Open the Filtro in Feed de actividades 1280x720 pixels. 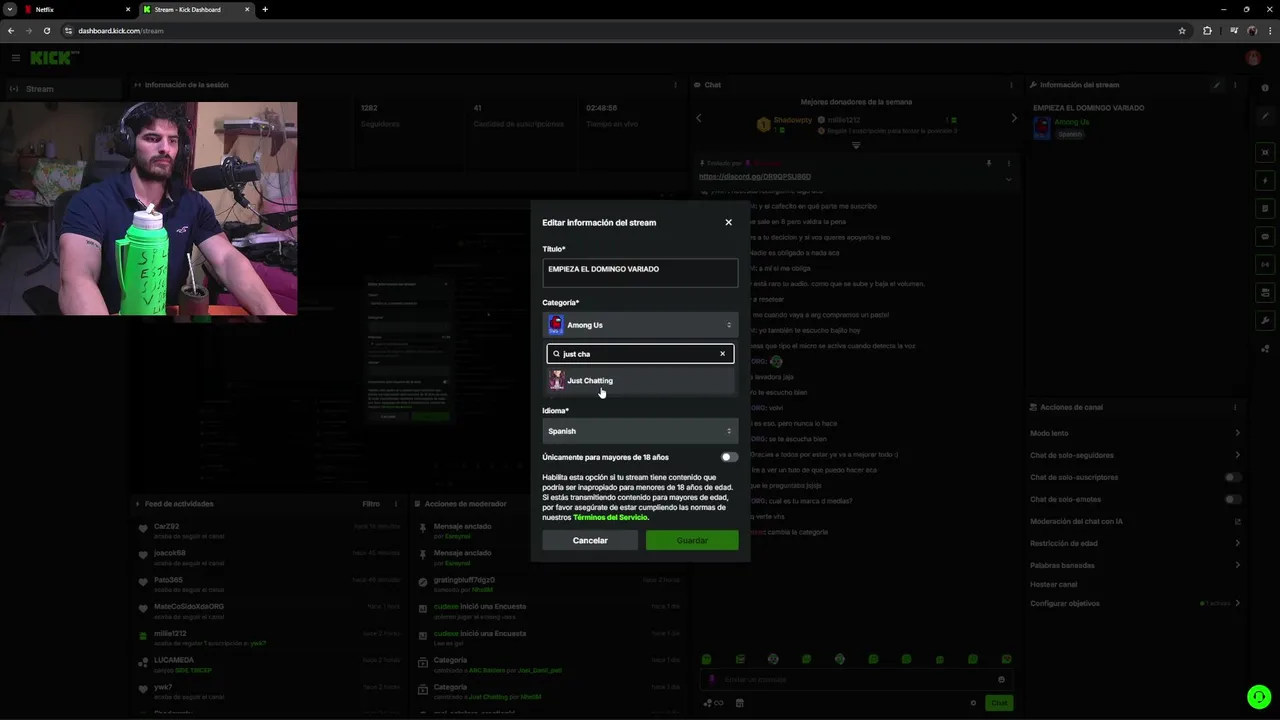[x=371, y=504]
